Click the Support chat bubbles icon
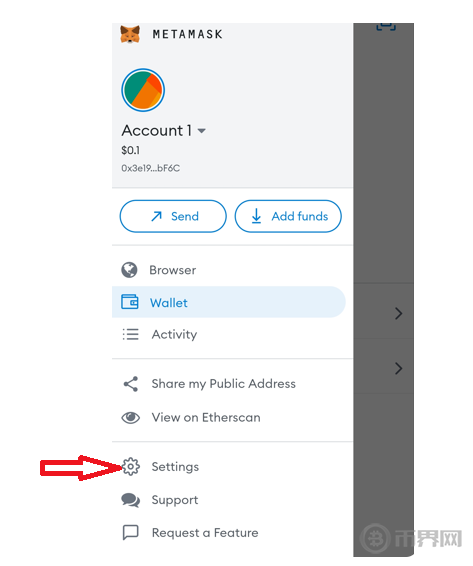Image resolution: width=473 pixels, height=566 pixels. 131,500
